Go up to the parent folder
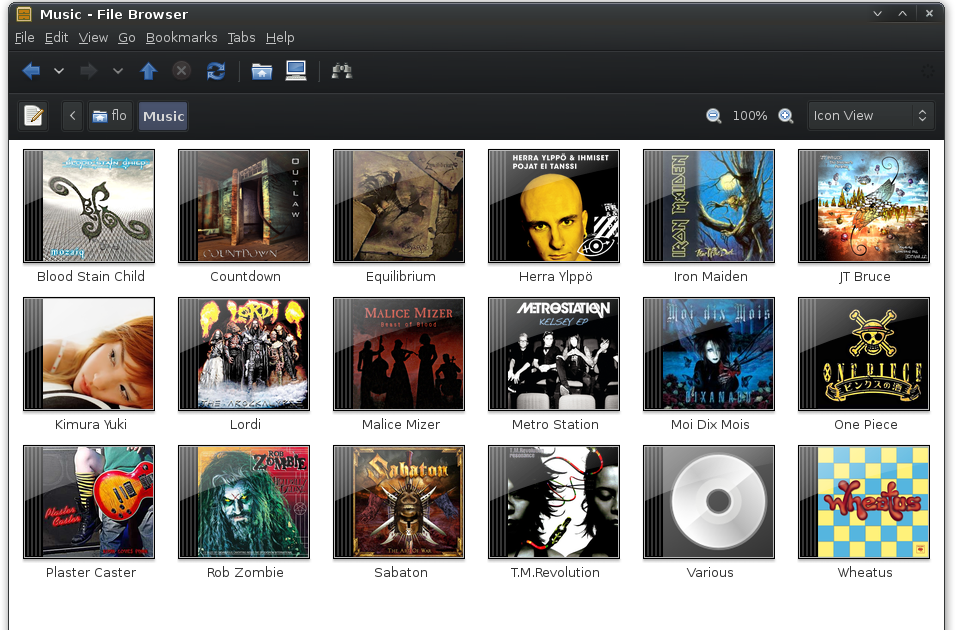 (149, 71)
